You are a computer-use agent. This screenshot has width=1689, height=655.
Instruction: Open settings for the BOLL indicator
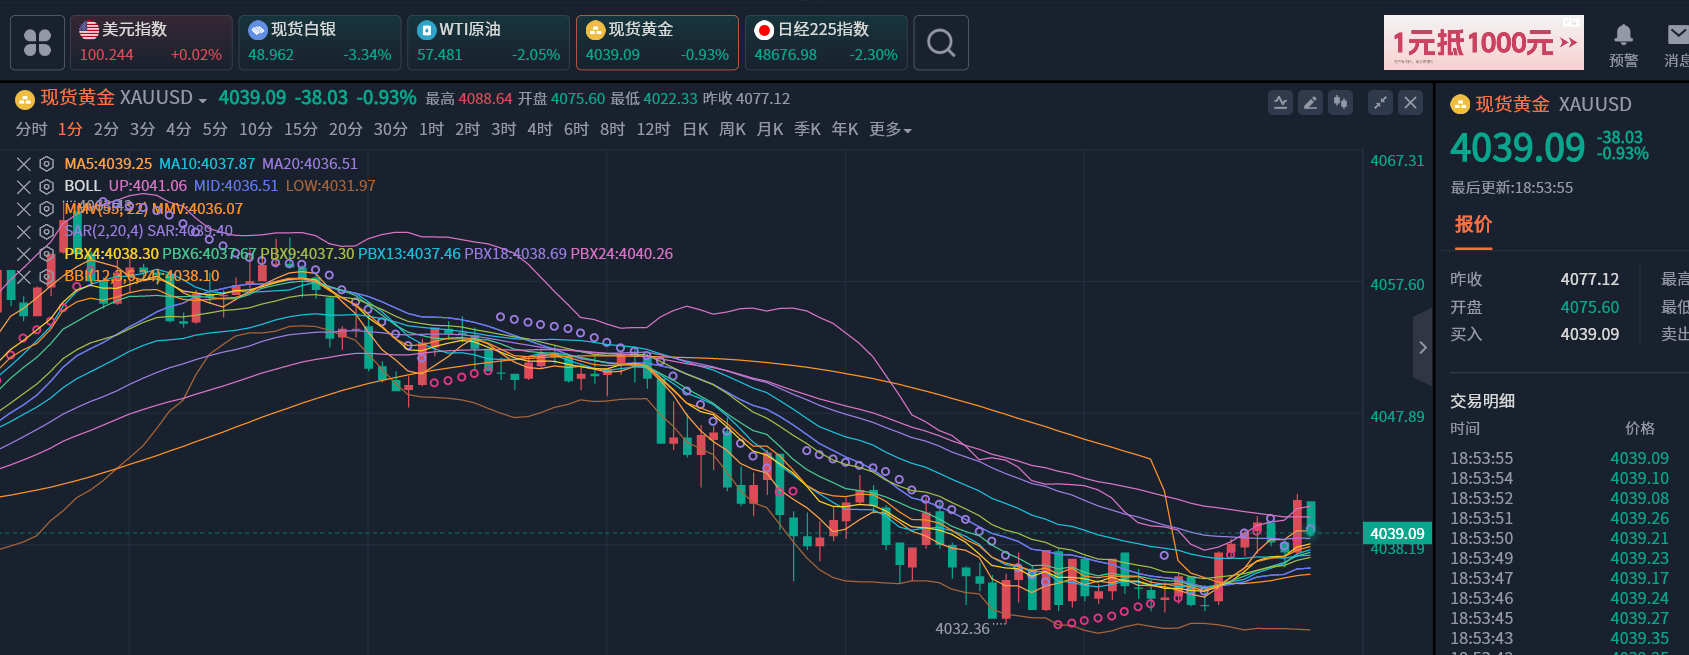pos(46,186)
